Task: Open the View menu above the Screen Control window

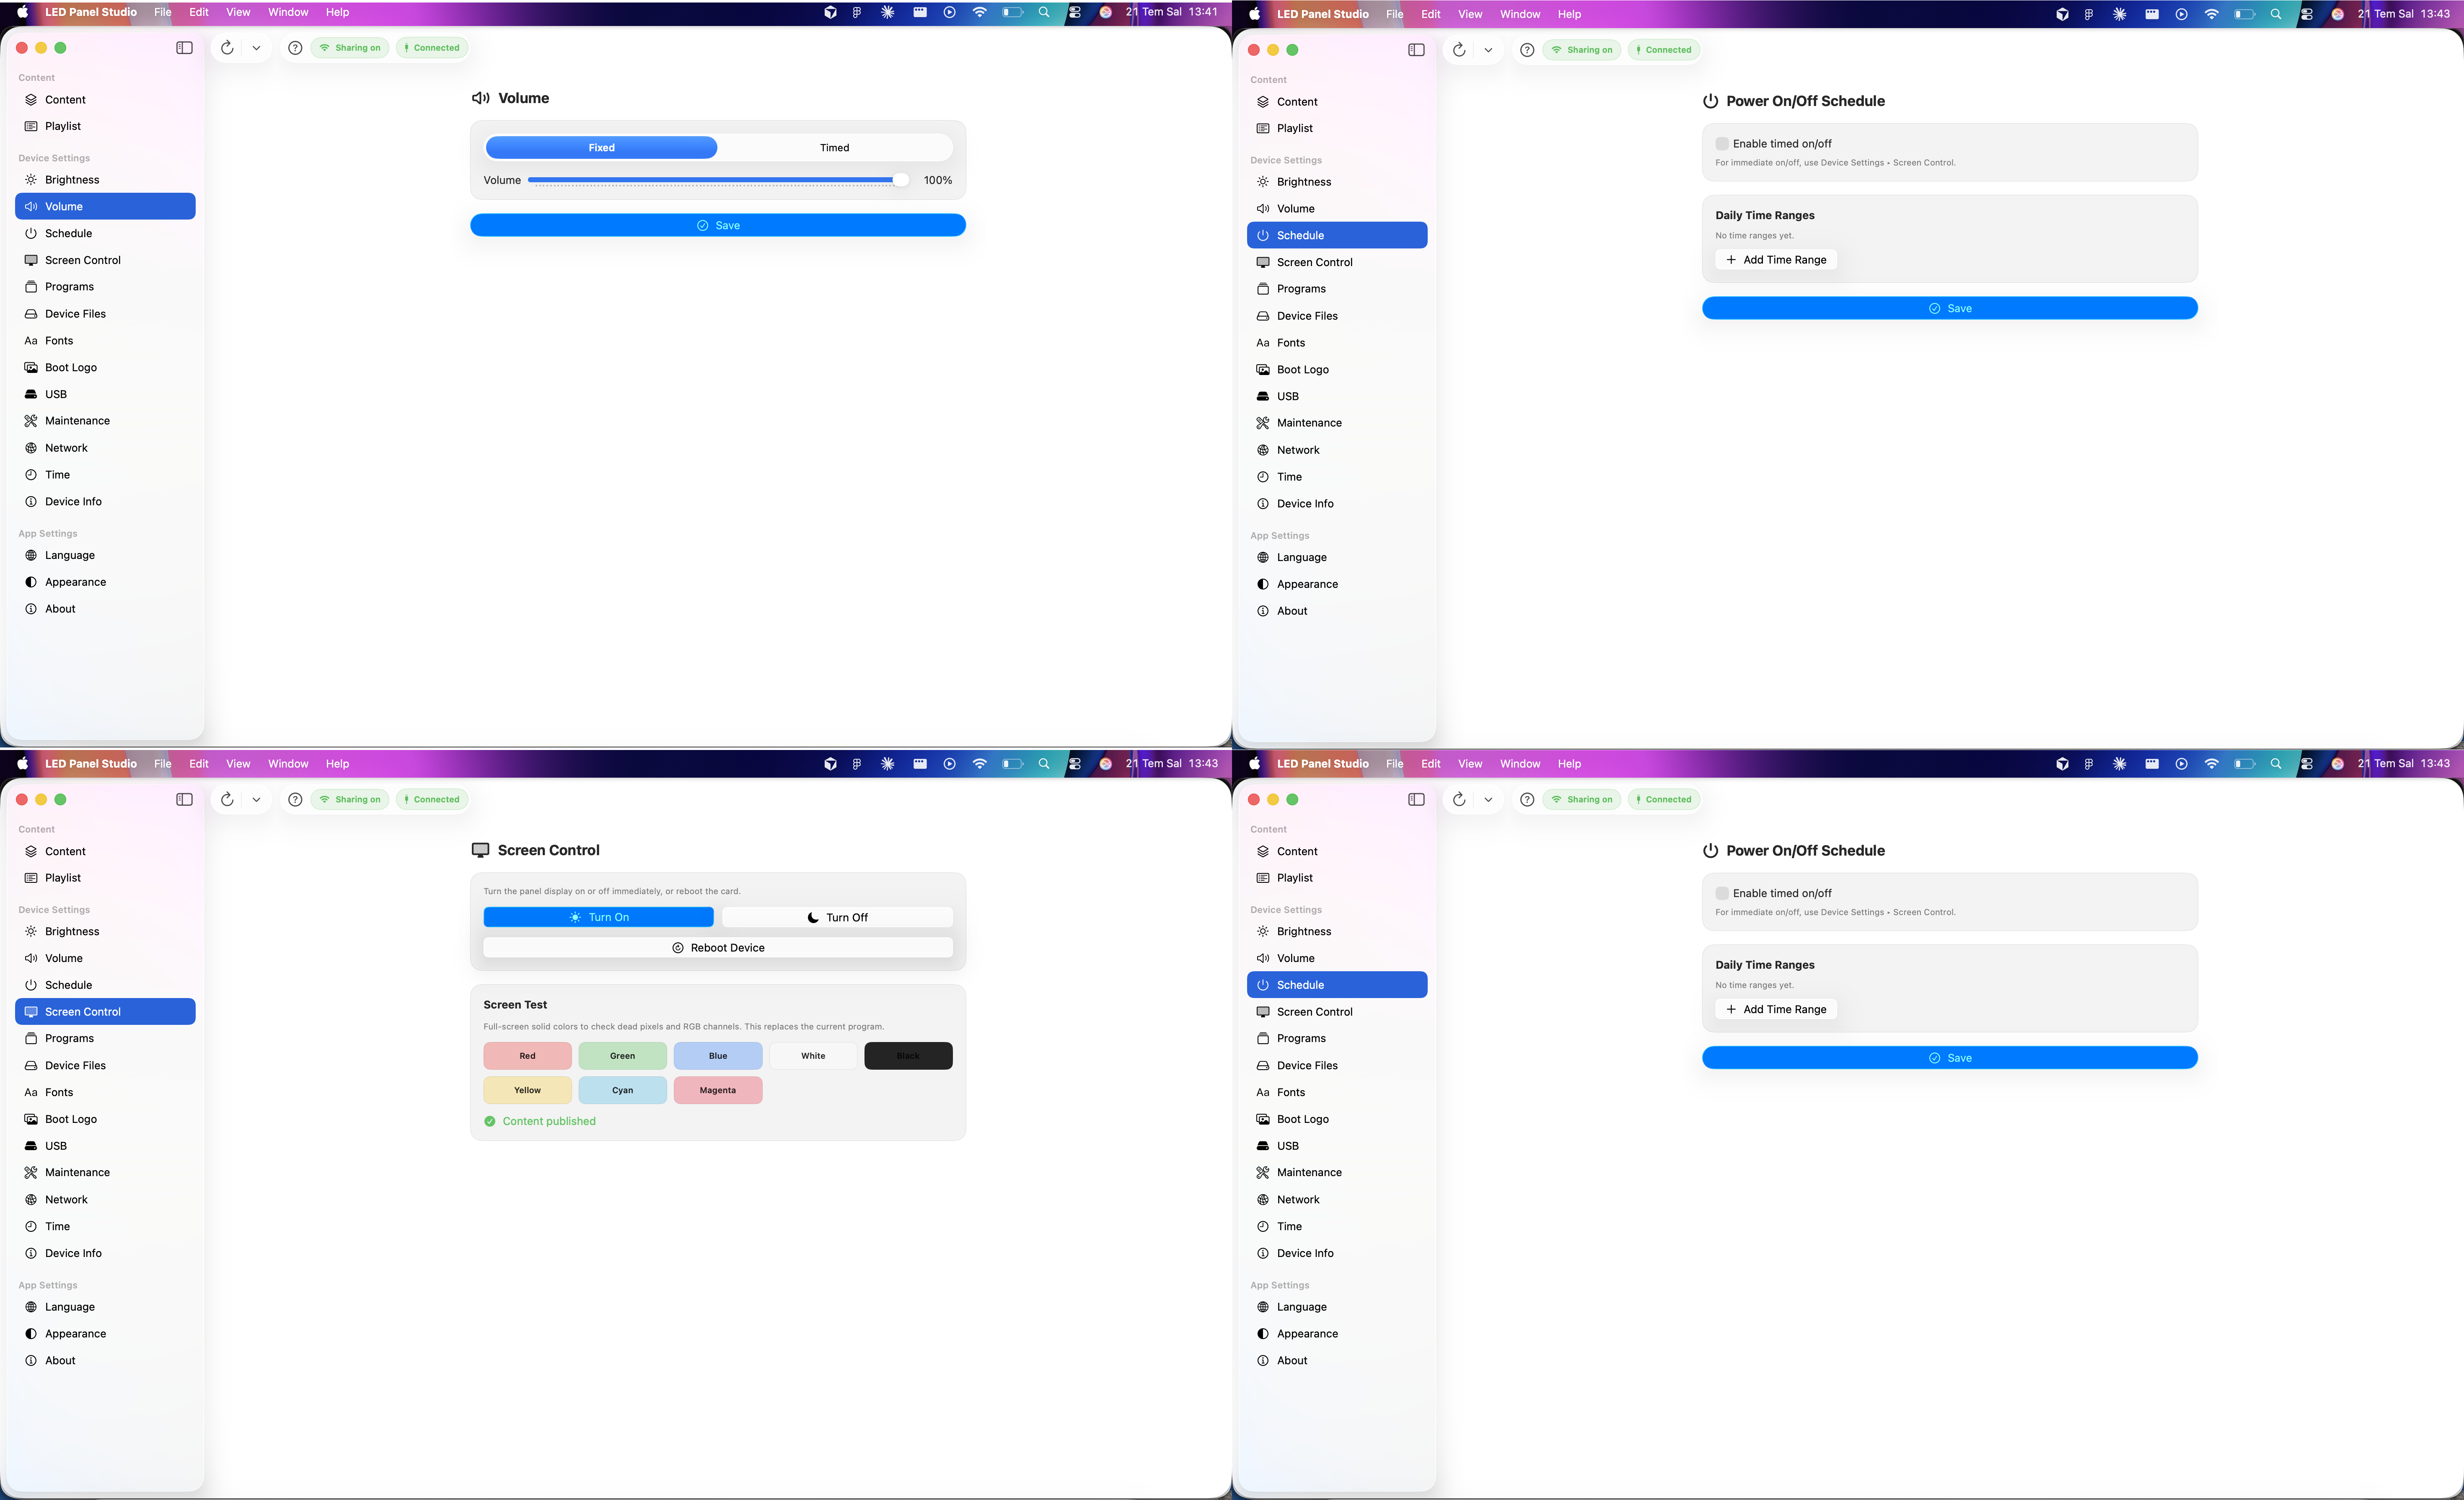Action: tap(238, 764)
